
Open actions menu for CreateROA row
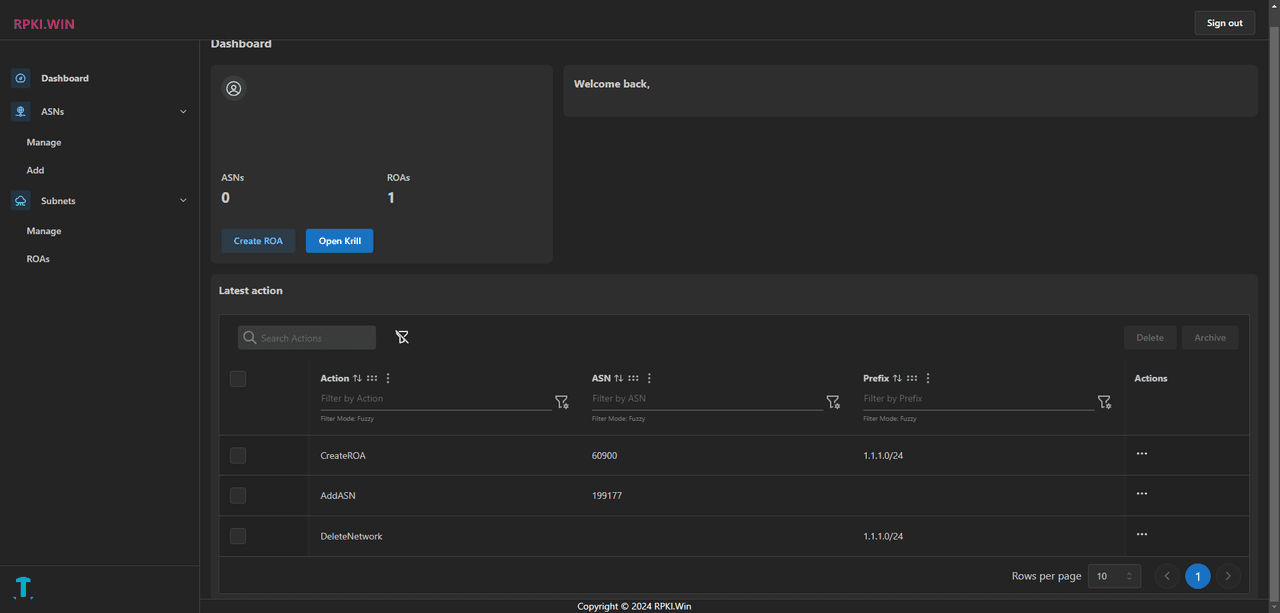(x=1142, y=454)
